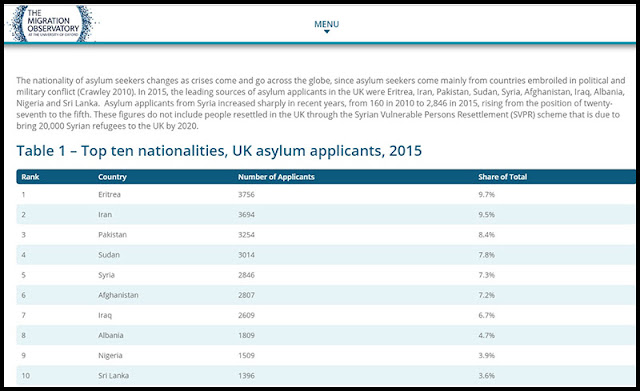Select the Iran row country name

pyautogui.click(x=105, y=214)
